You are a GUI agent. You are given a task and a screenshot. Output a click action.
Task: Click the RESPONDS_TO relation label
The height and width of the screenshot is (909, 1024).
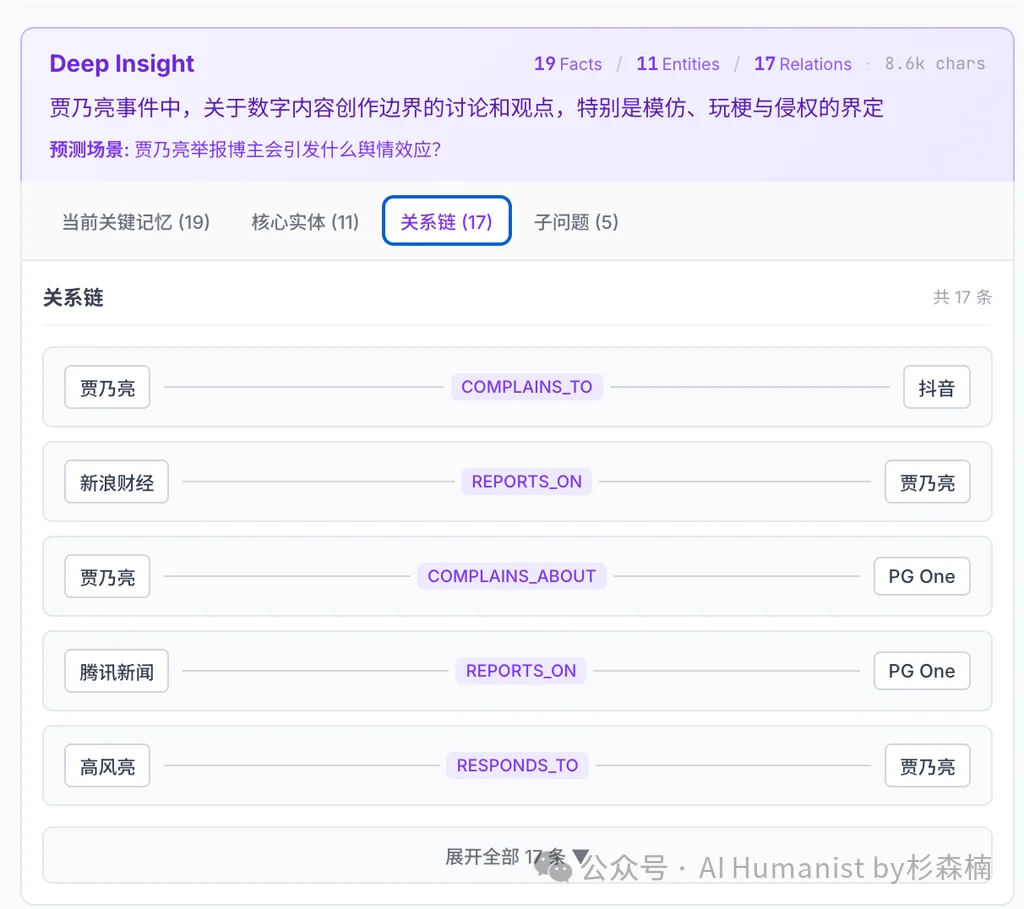click(x=517, y=766)
